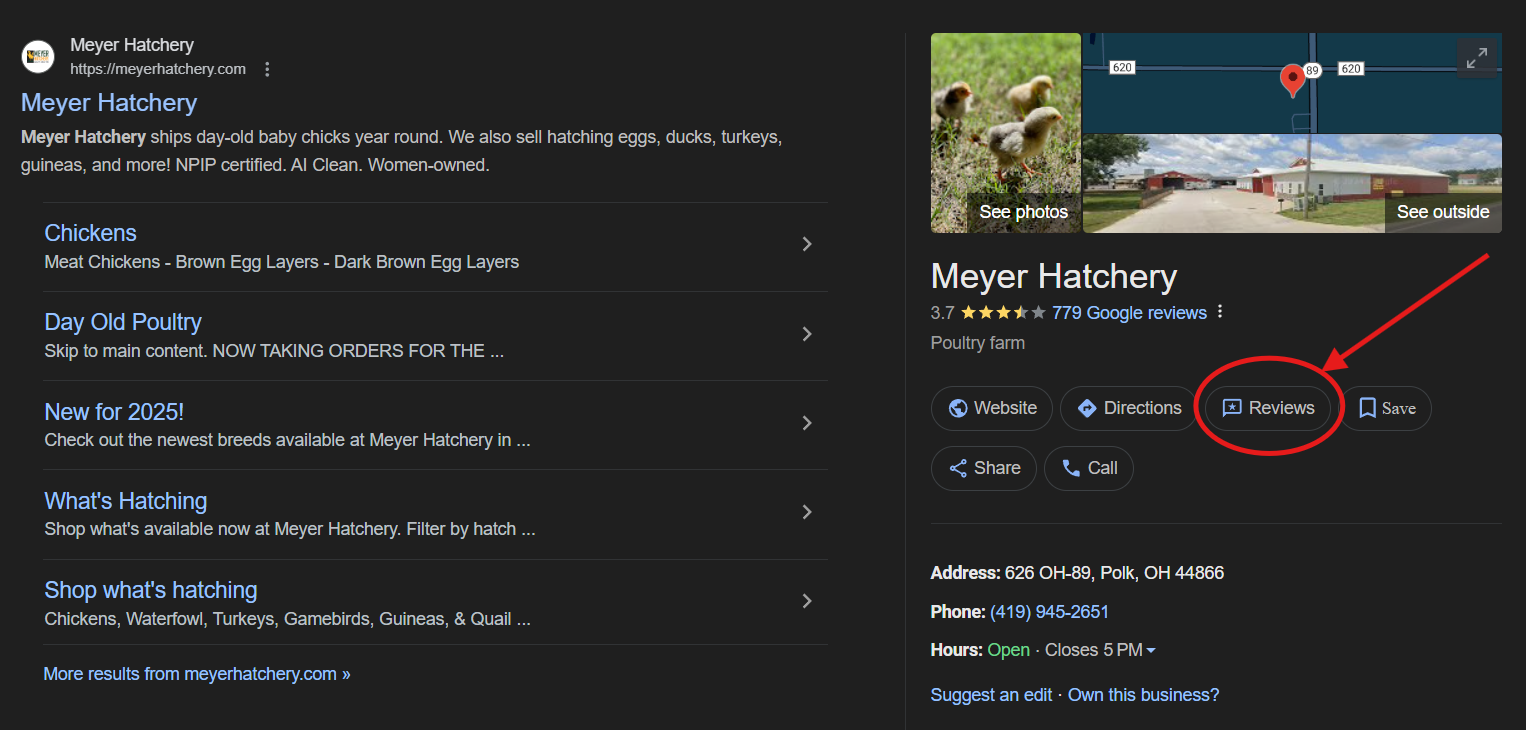The height and width of the screenshot is (730, 1526).
Task: Click the Meyer Hatchery site favicon
Action: [x=38, y=57]
